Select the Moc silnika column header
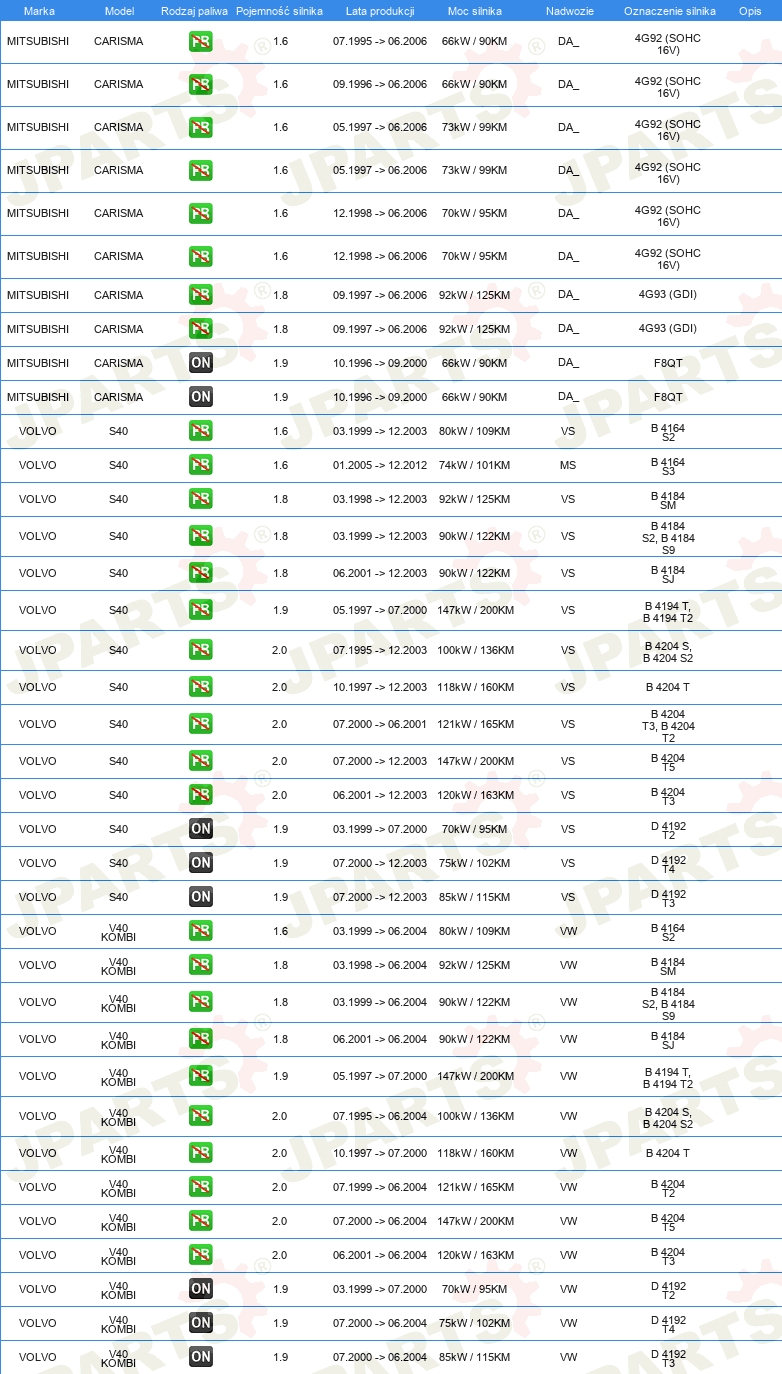Screen dimensions: 782x1374 [x=475, y=11]
